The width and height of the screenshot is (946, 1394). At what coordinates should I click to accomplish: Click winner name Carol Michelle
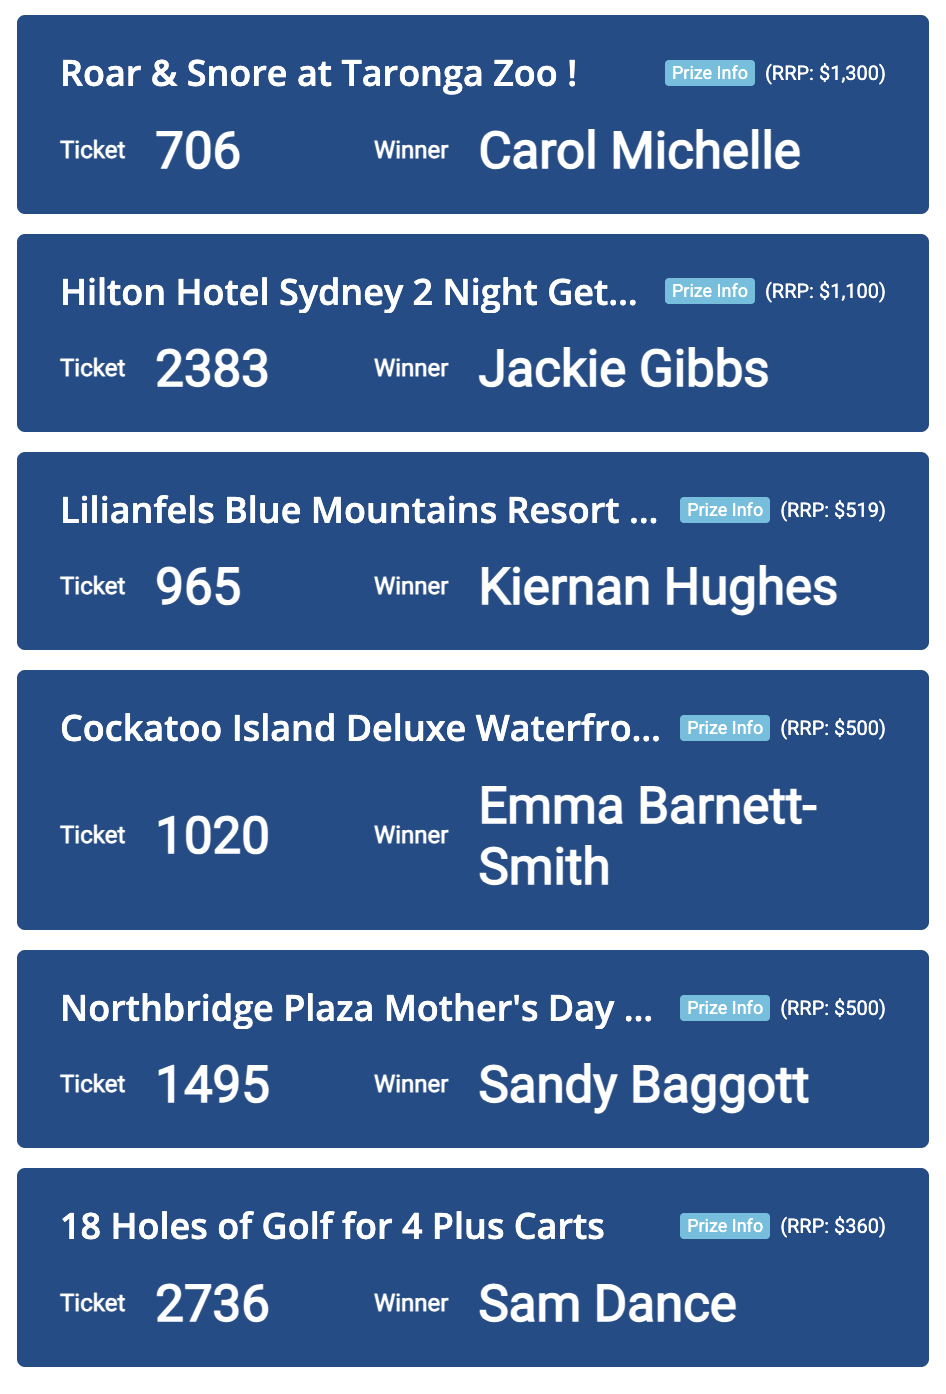[x=639, y=151]
